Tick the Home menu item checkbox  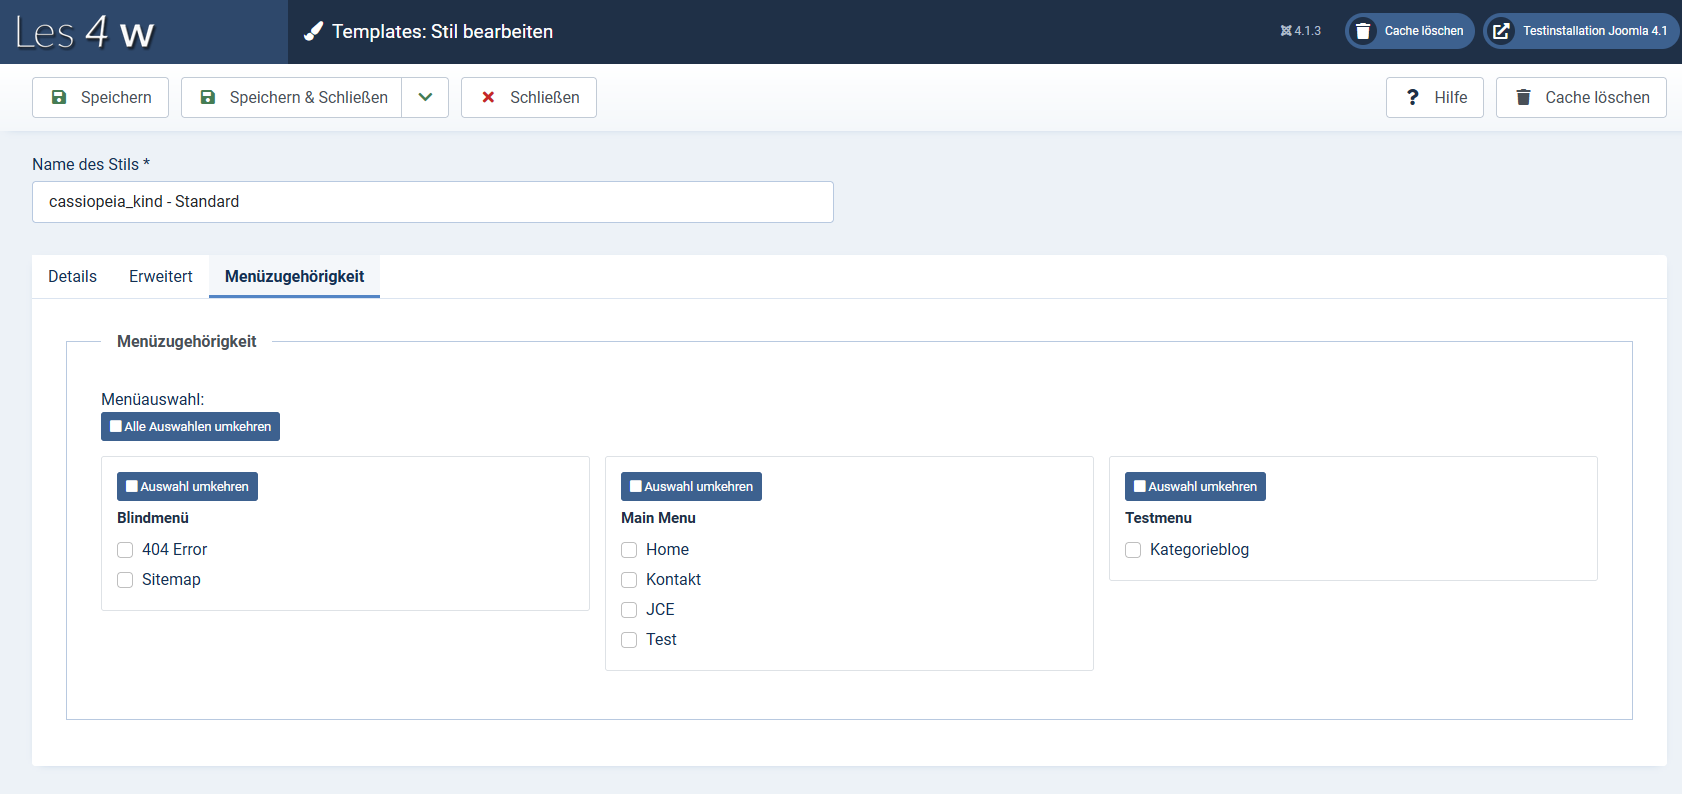point(629,550)
